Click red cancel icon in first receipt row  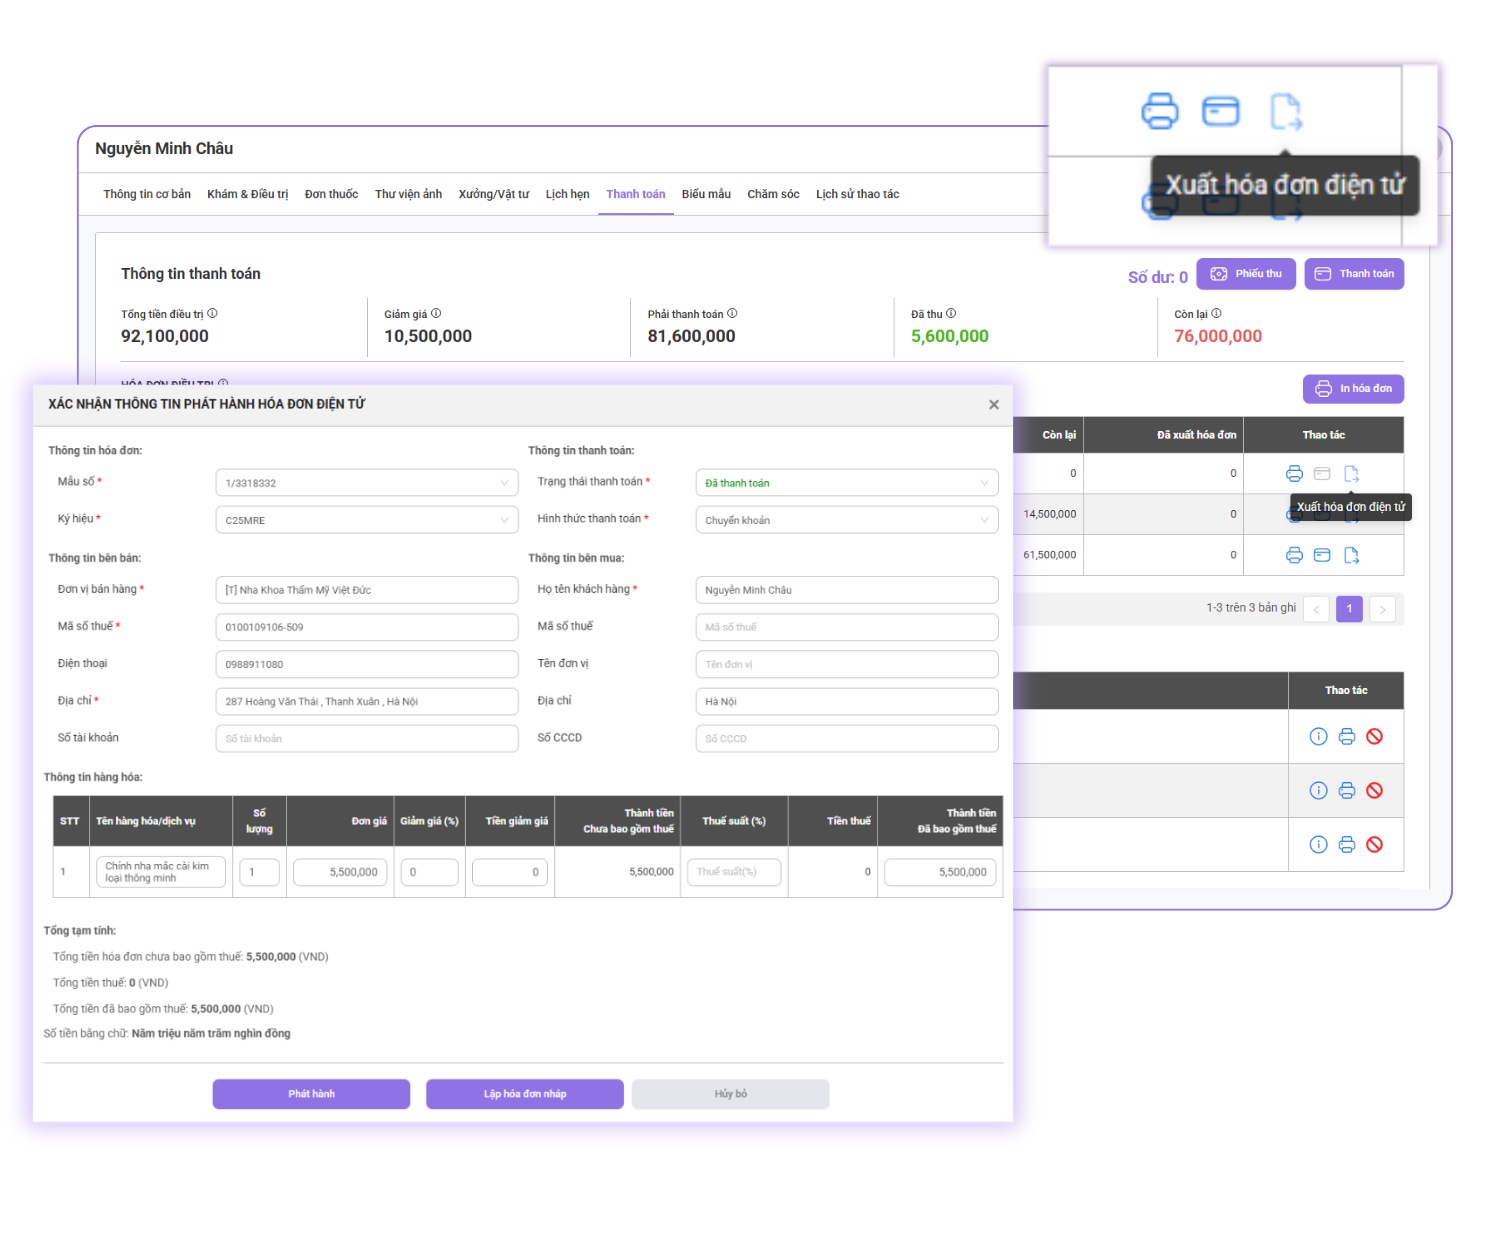(x=1375, y=737)
